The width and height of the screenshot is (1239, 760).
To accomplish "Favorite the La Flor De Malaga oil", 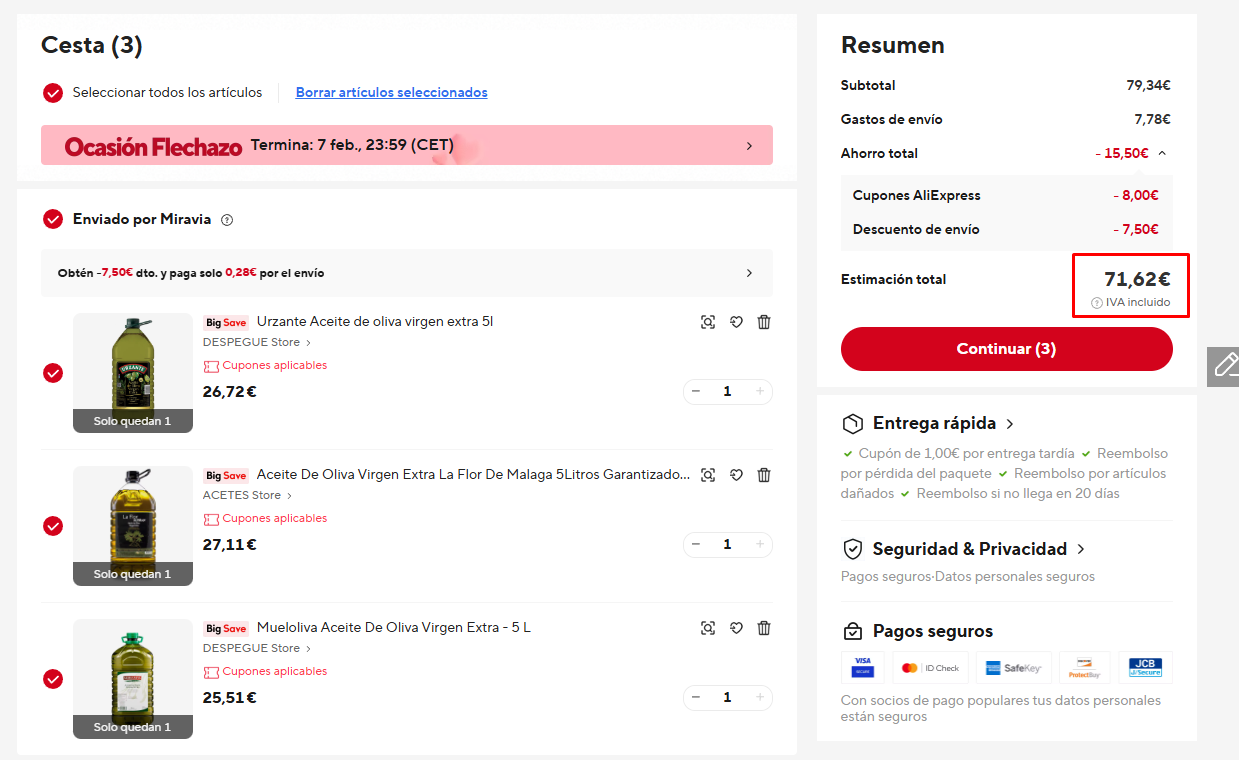I will [x=736, y=475].
